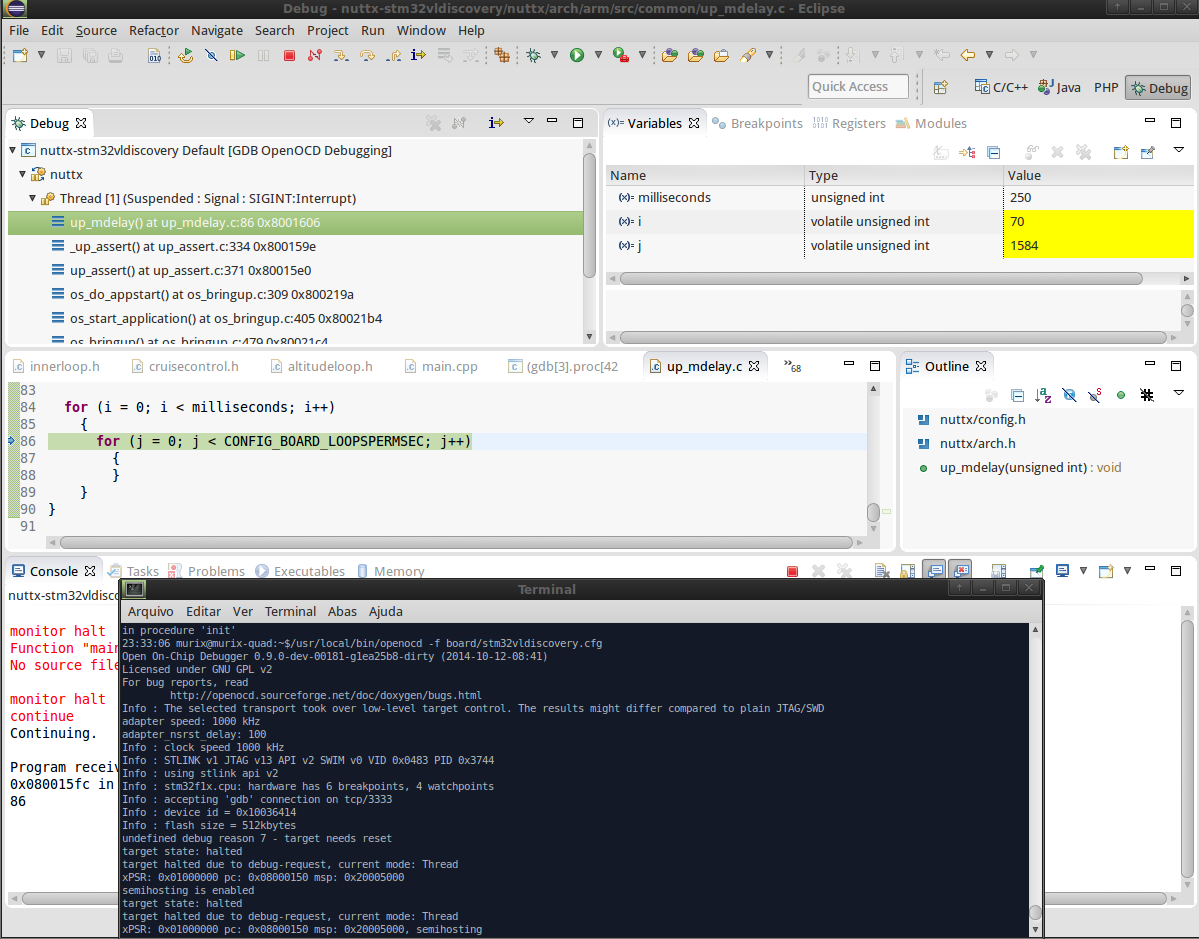The image size is (1199, 939).
Task: Switch to the Problems tab
Action: (x=206, y=571)
